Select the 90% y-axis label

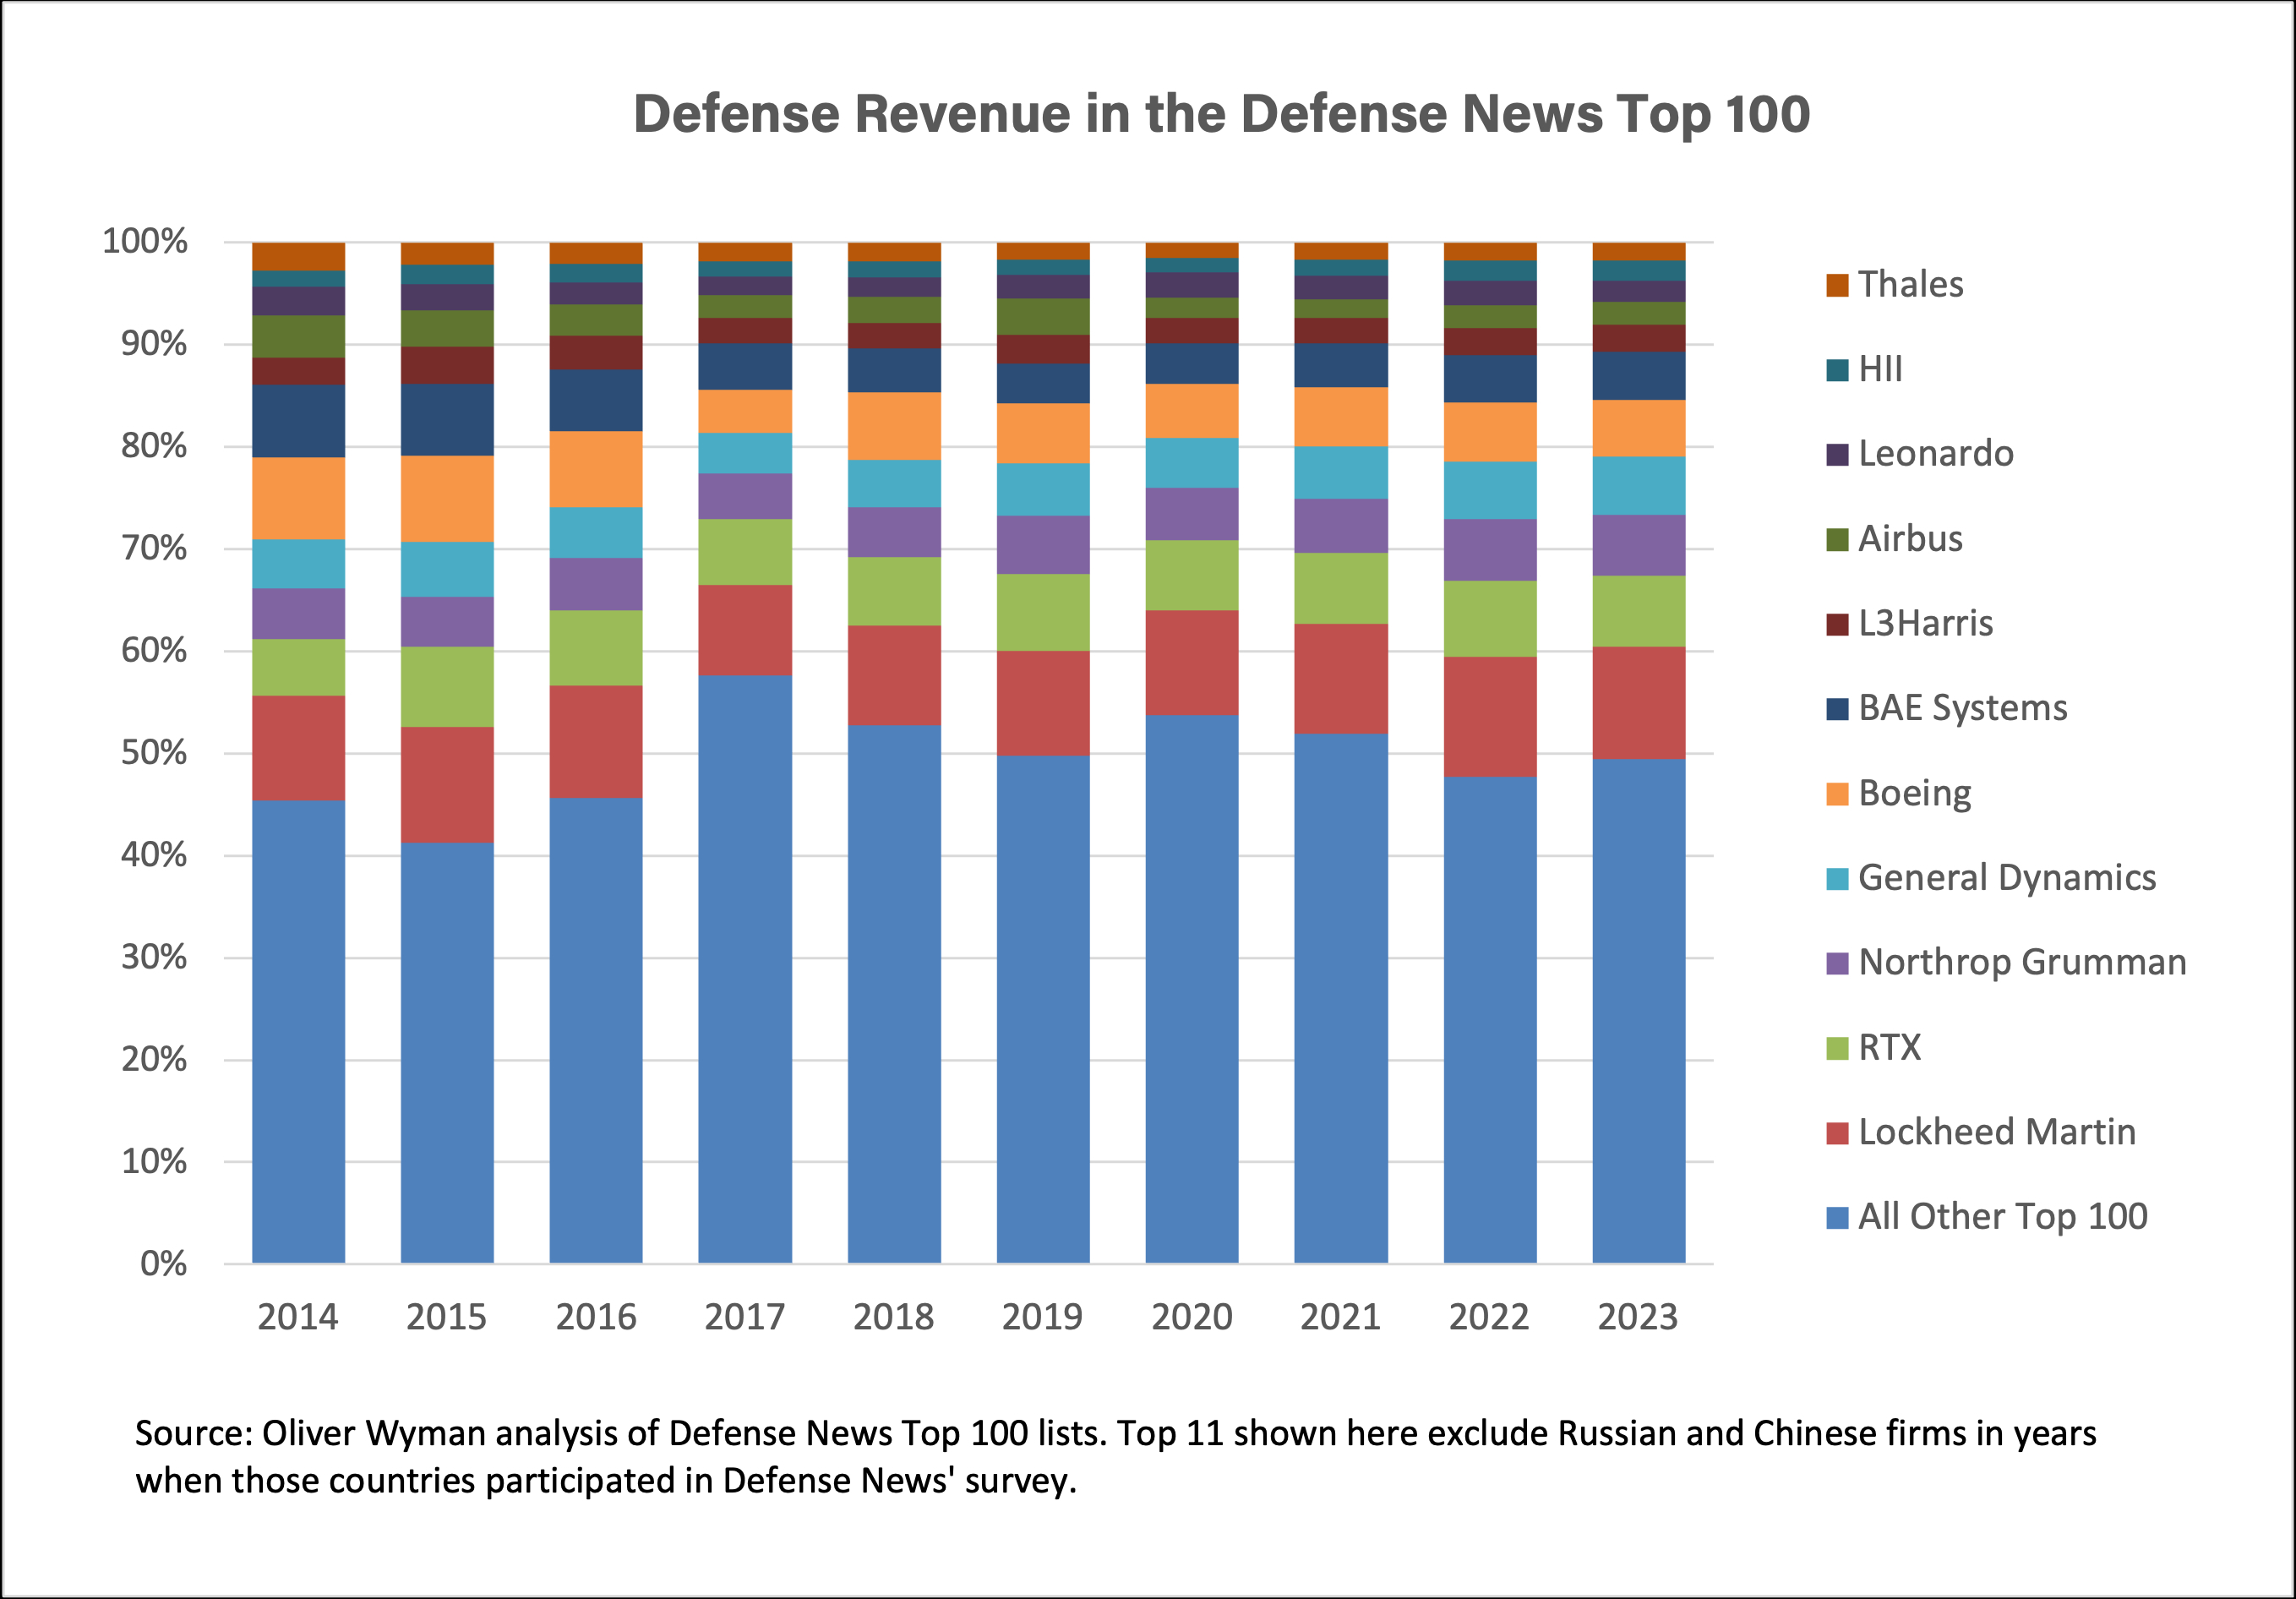[x=154, y=344]
